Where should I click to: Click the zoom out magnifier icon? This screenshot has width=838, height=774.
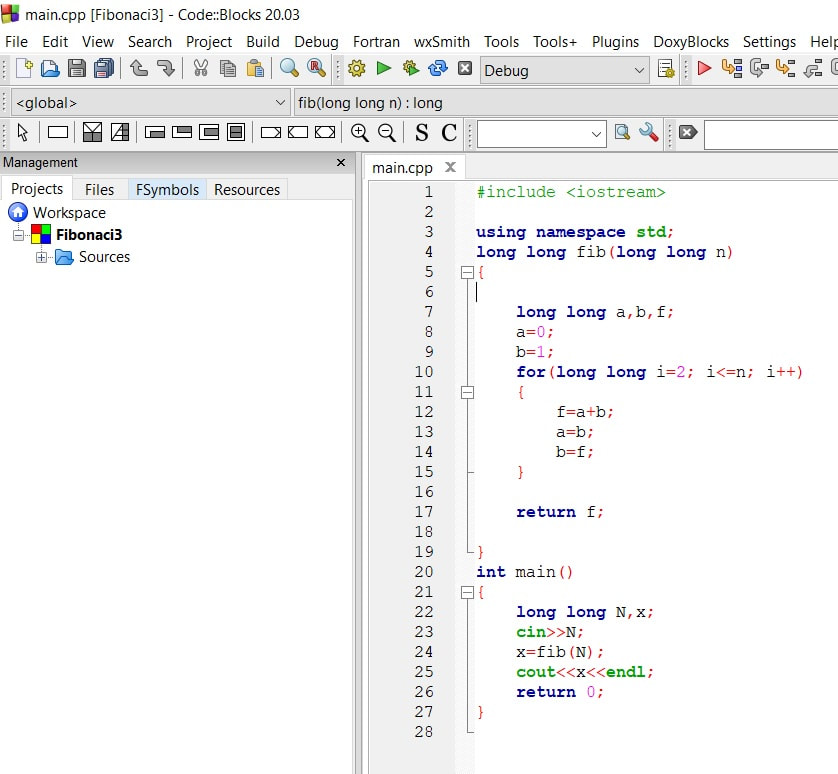pyautogui.click(x=386, y=132)
